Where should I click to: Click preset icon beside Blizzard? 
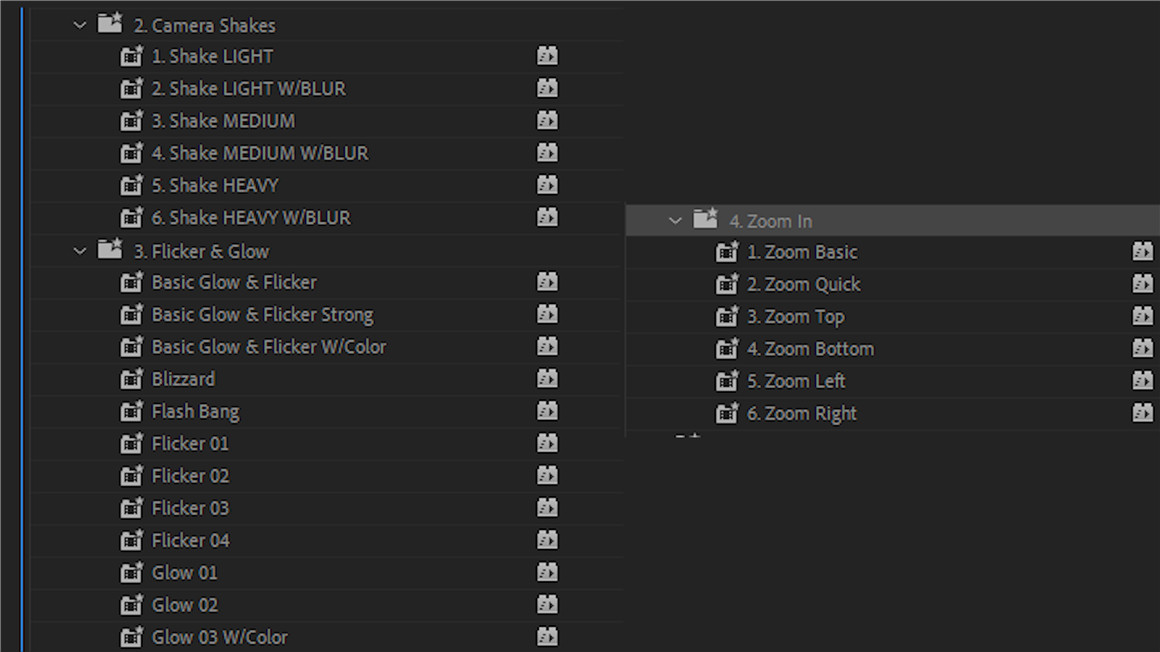click(131, 379)
